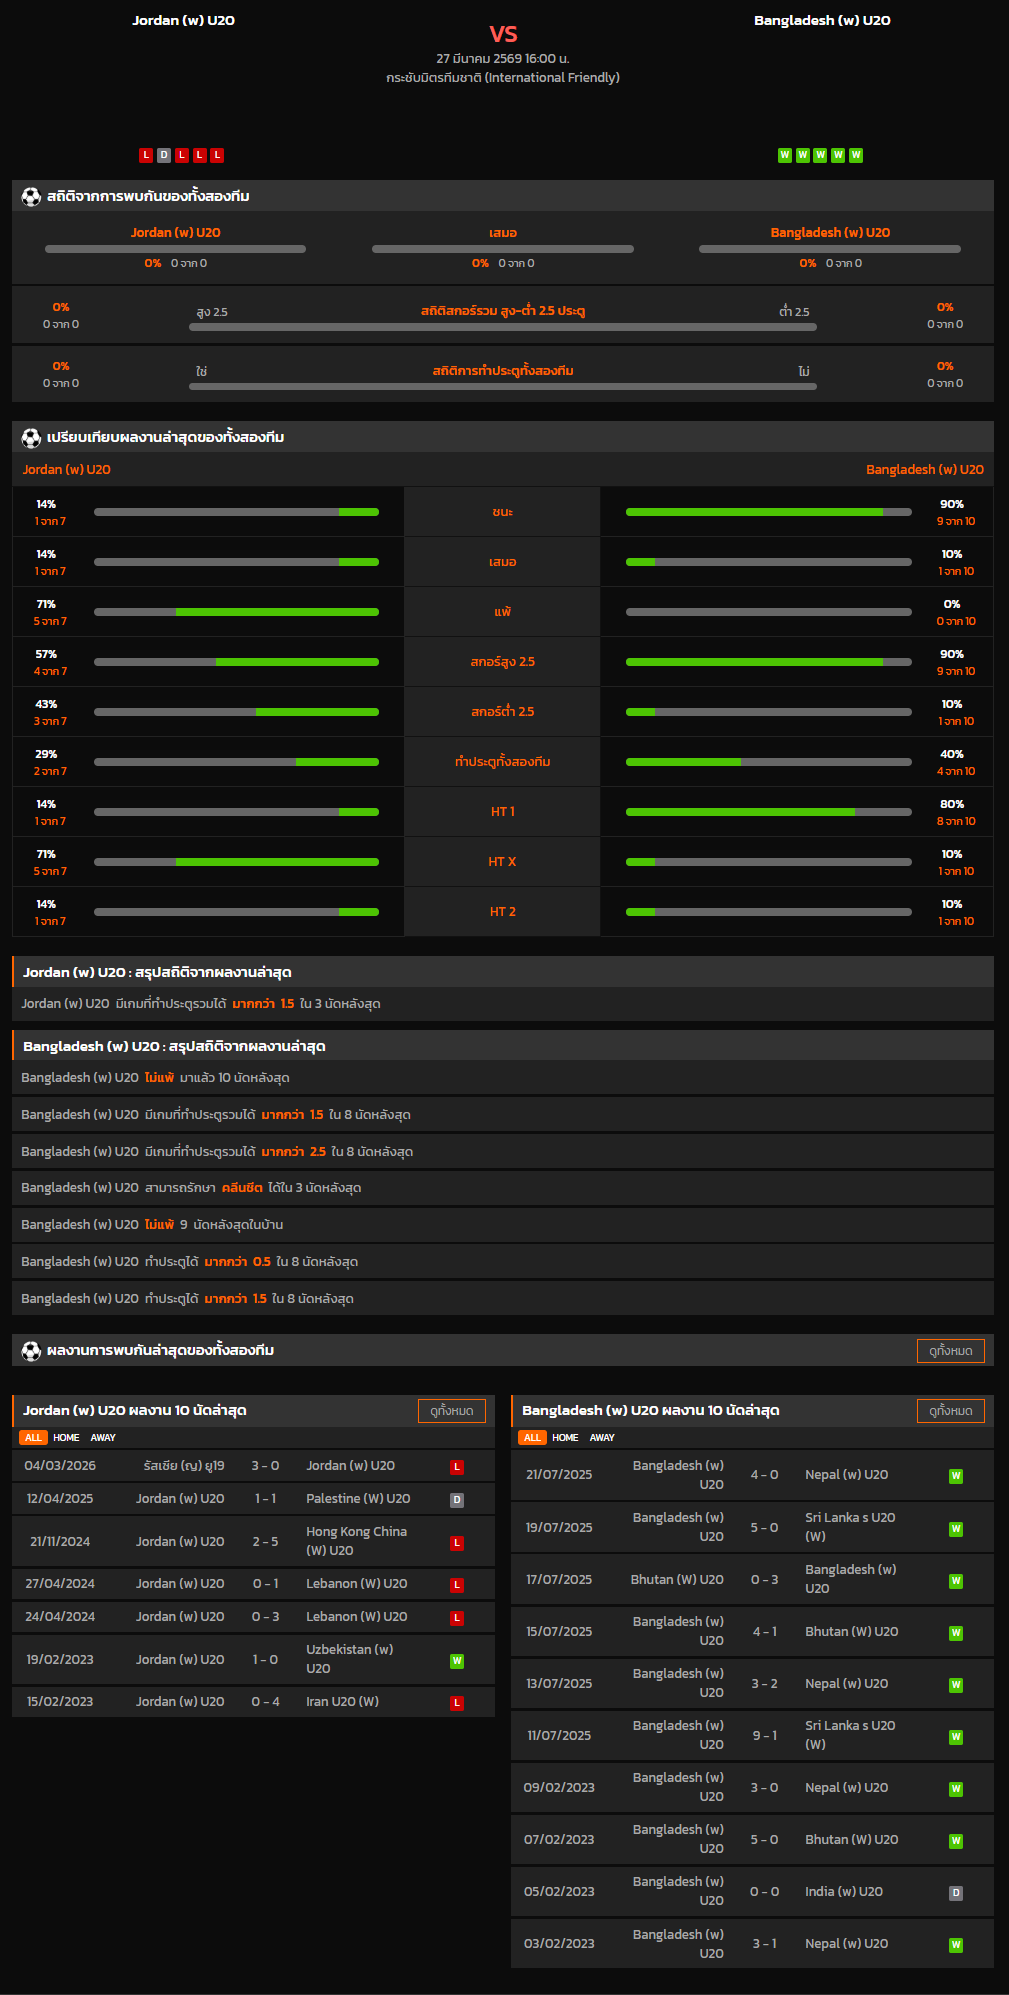Image resolution: width=1009 pixels, height=1995 pixels.
Task: Filter Bangladesh results by HOME matches
Action: (x=565, y=1438)
